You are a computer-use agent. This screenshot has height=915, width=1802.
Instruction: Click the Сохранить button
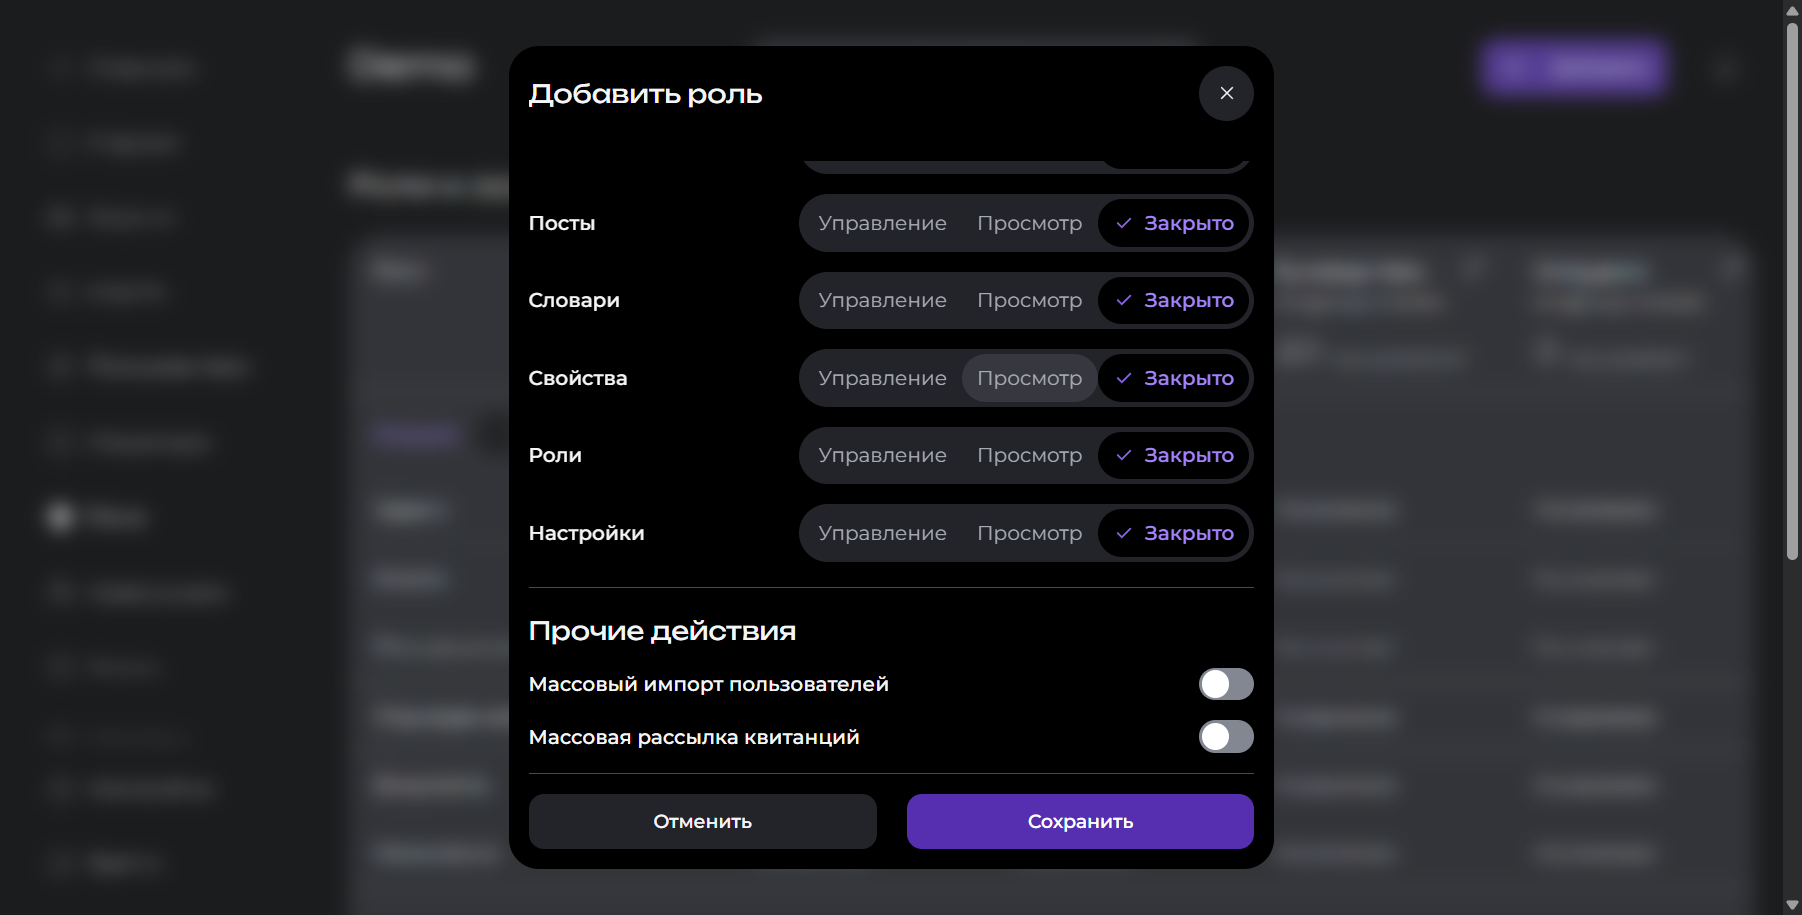[x=1080, y=821]
